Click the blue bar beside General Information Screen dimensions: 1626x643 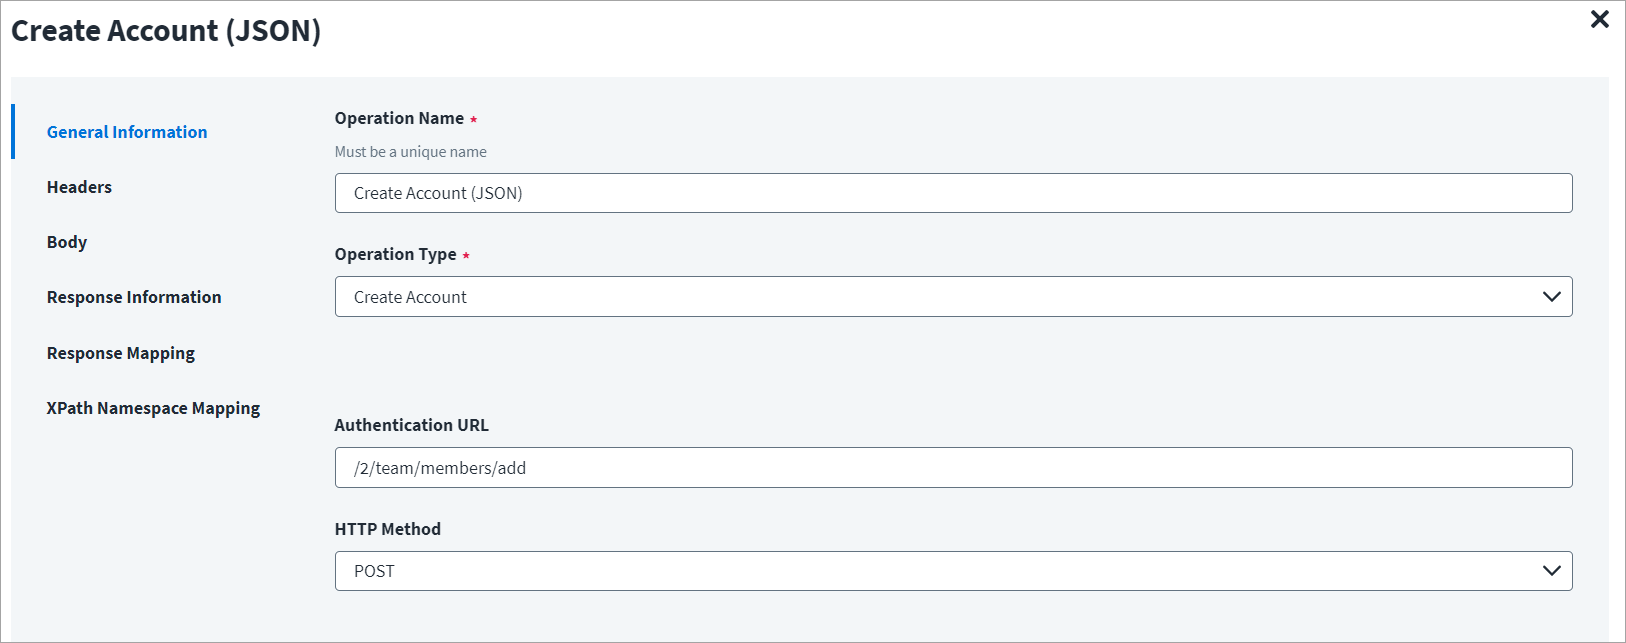click(x=13, y=131)
